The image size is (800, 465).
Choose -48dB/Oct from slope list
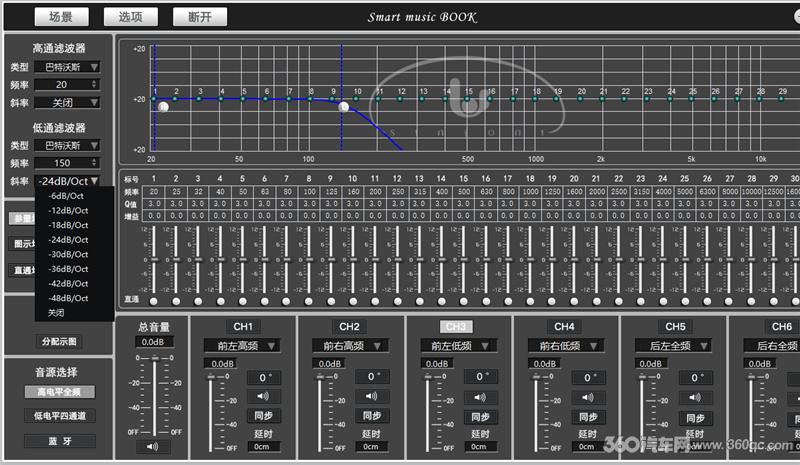68,298
